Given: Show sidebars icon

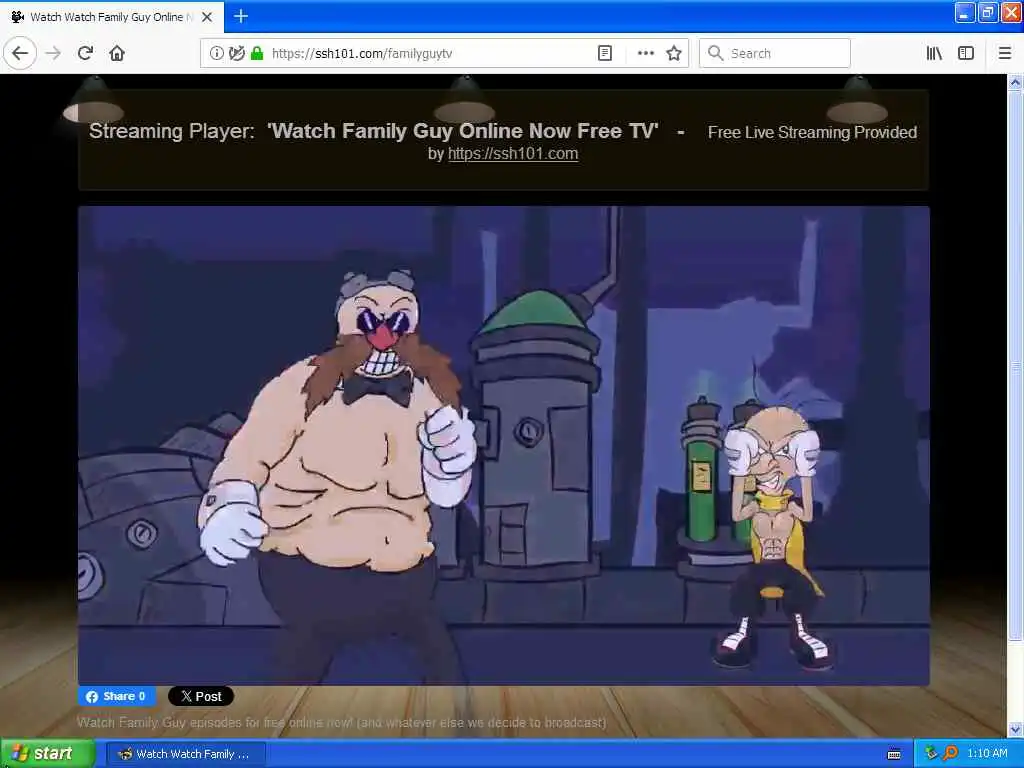Looking at the screenshot, I should (966, 53).
